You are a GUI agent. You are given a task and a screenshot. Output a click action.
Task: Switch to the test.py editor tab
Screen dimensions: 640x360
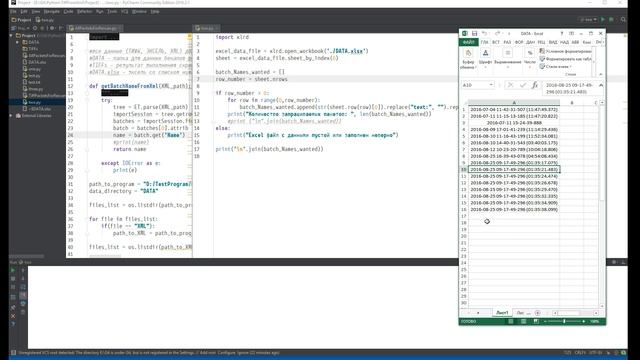coord(207,28)
